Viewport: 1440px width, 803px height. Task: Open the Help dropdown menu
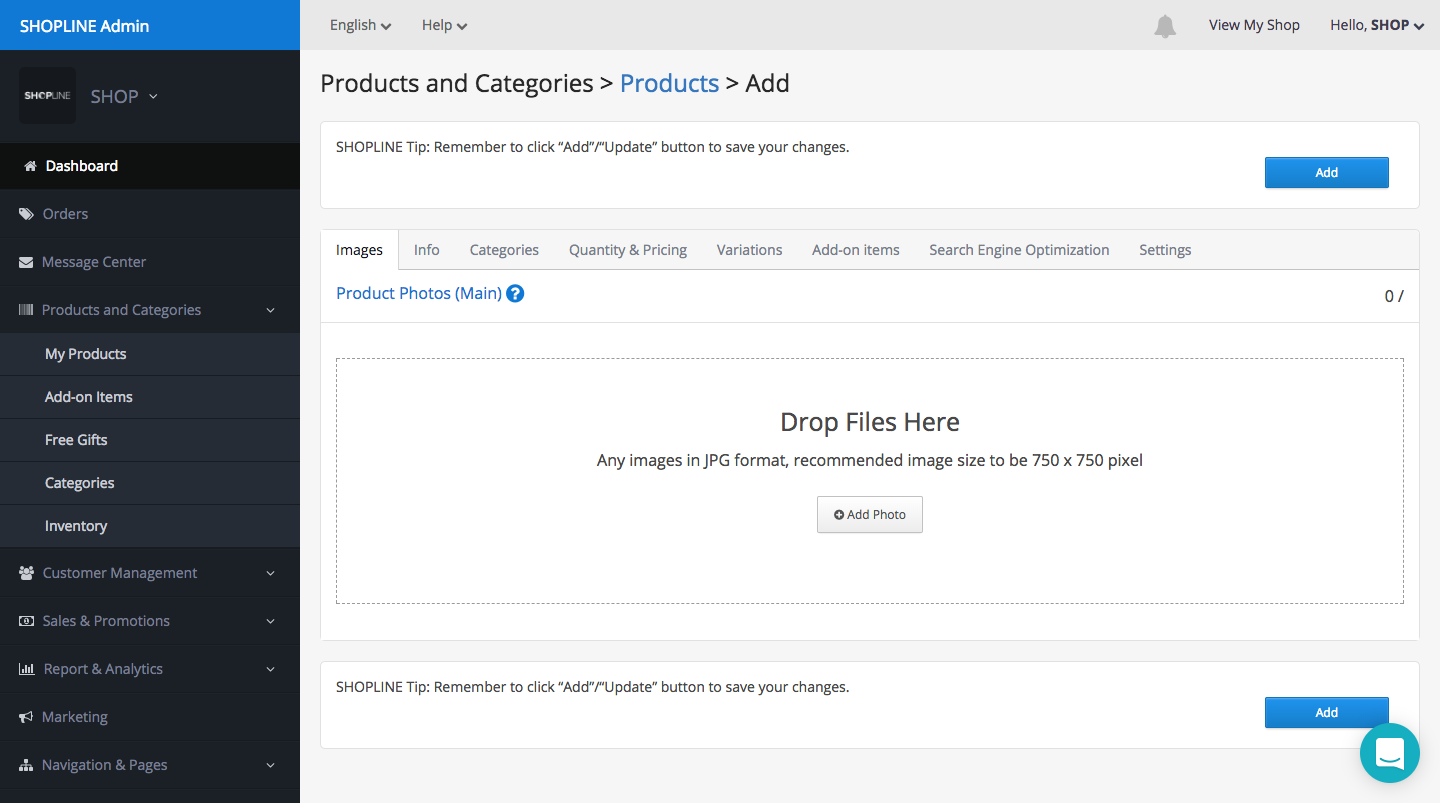point(444,25)
